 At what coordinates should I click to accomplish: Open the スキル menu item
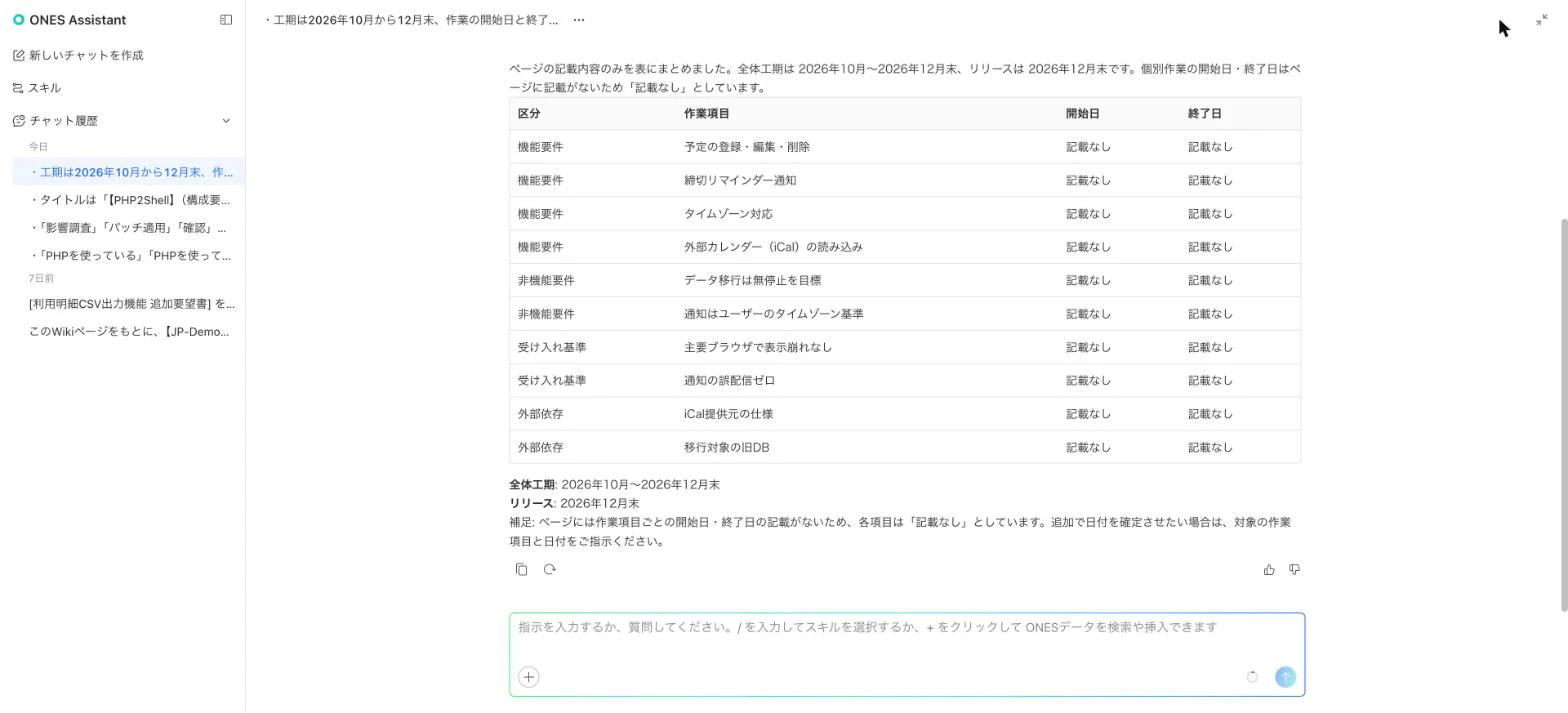(x=37, y=88)
